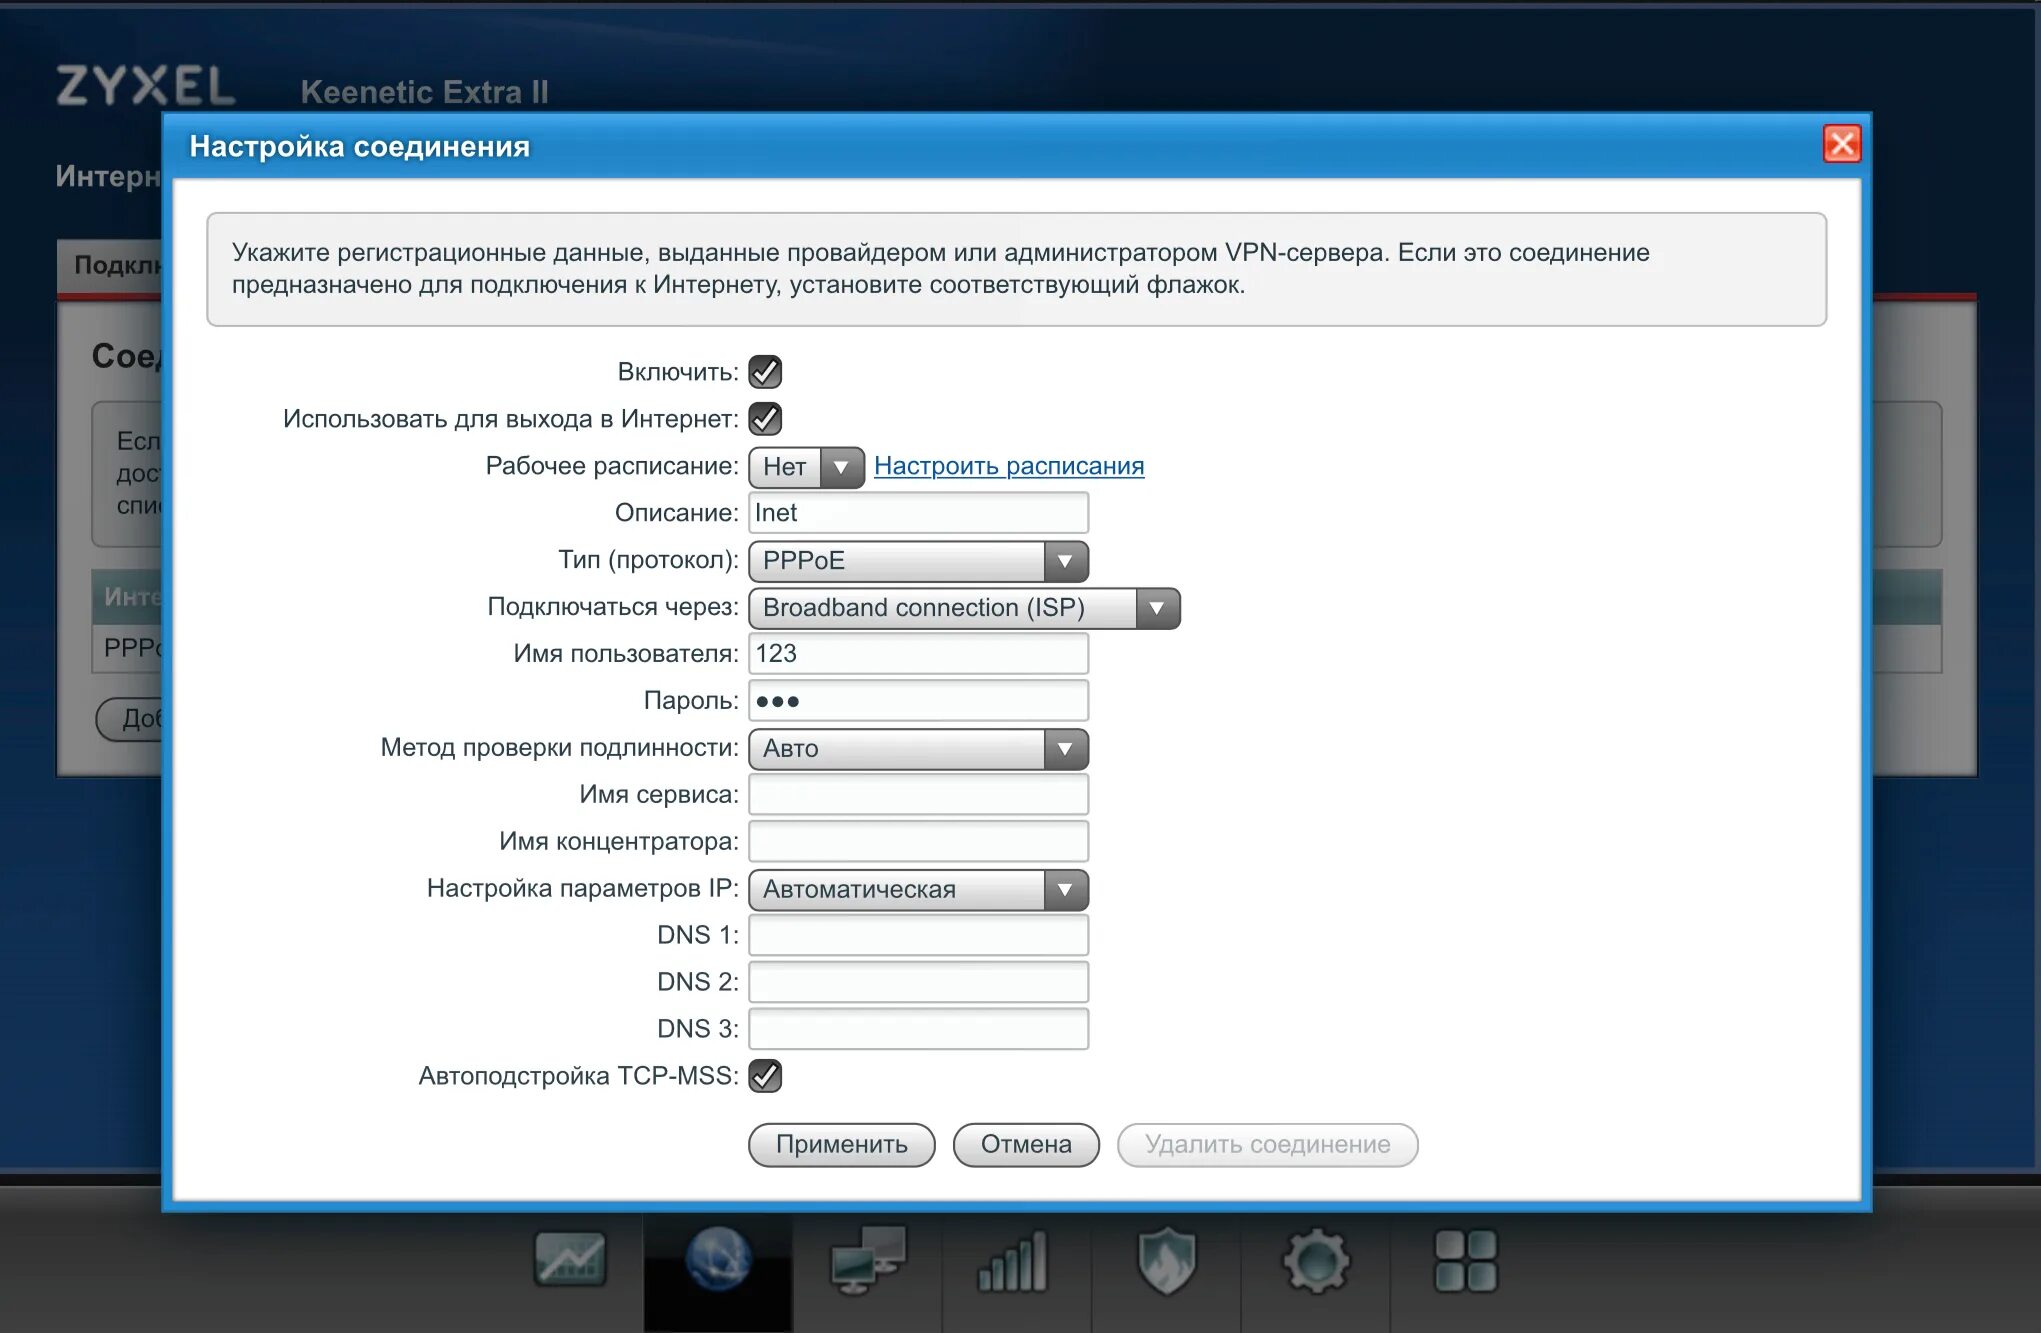Disable the TCP-MSS auto-adjust checkbox

click(x=765, y=1076)
